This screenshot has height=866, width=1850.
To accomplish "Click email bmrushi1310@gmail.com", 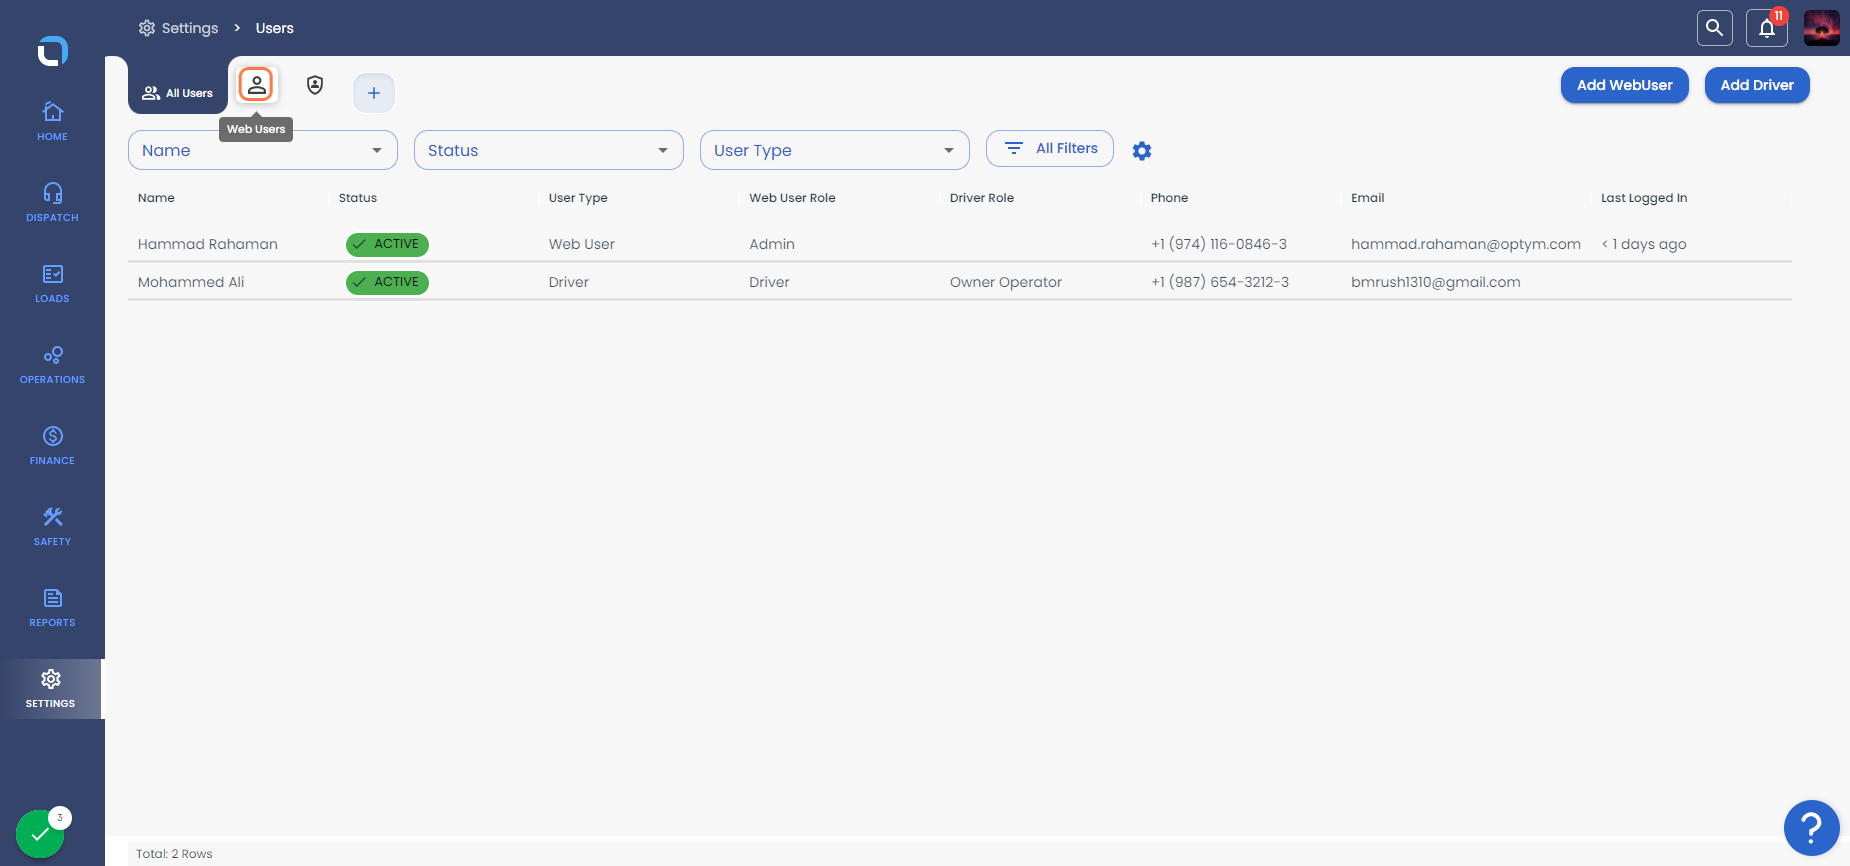I will (x=1436, y=282).
